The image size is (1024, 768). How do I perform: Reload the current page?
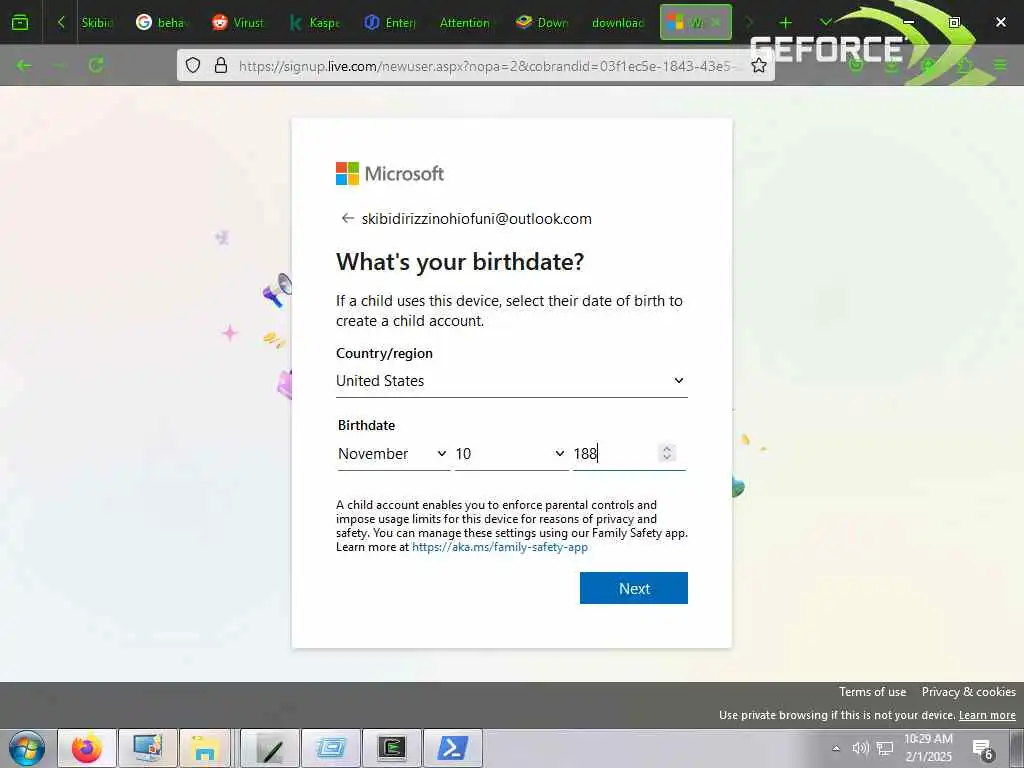pos(96,65)
